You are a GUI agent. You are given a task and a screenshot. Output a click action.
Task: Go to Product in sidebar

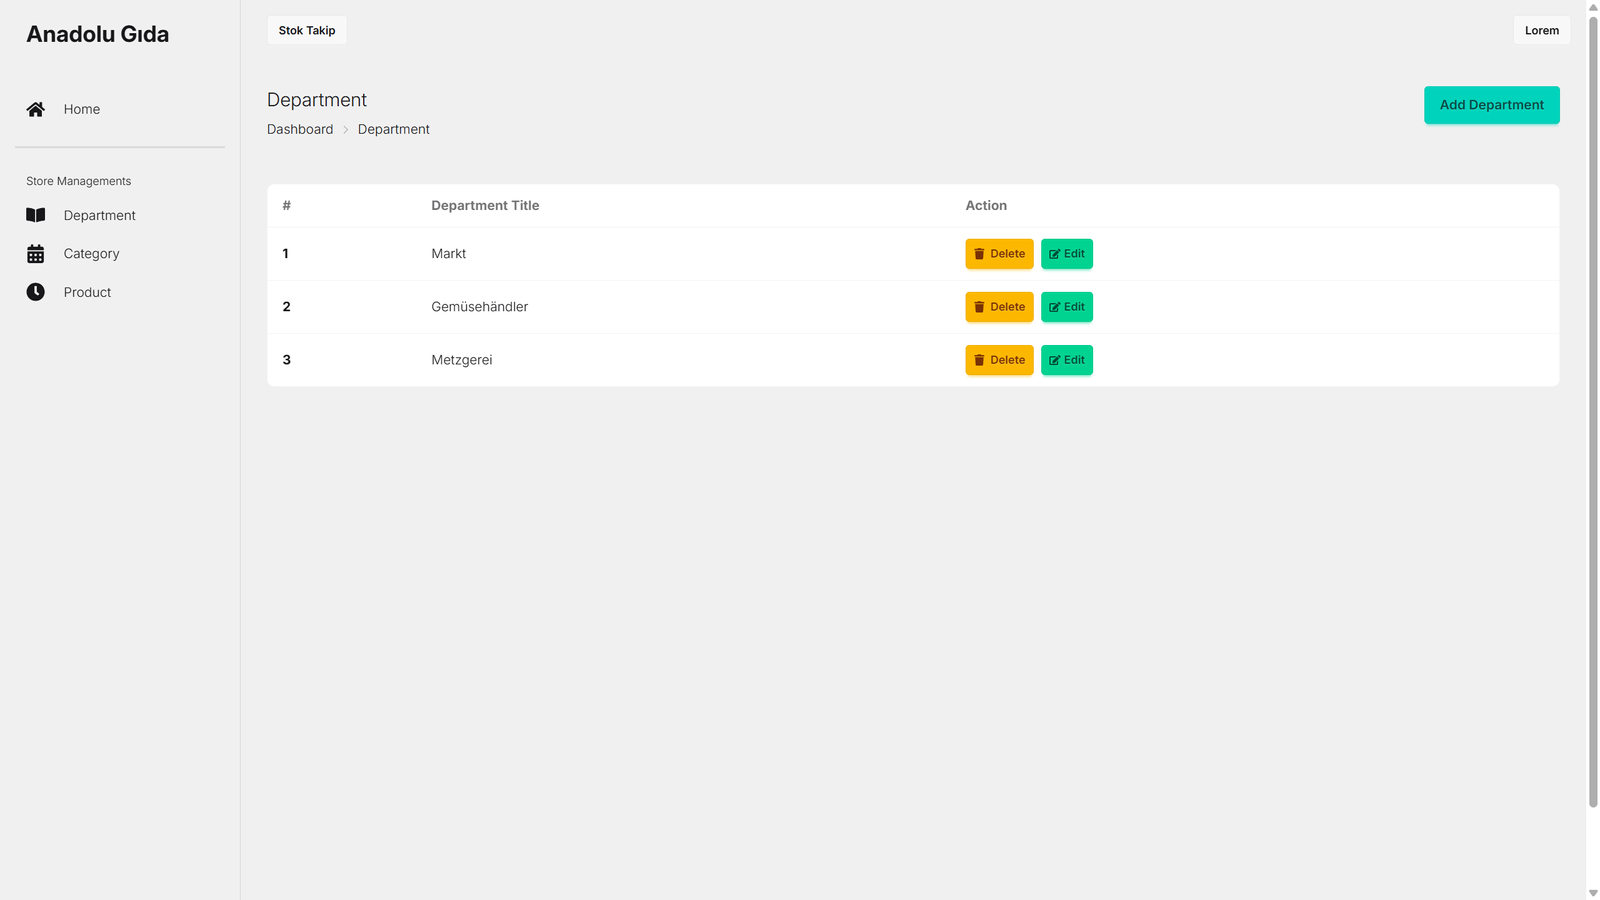coord(87,292)
